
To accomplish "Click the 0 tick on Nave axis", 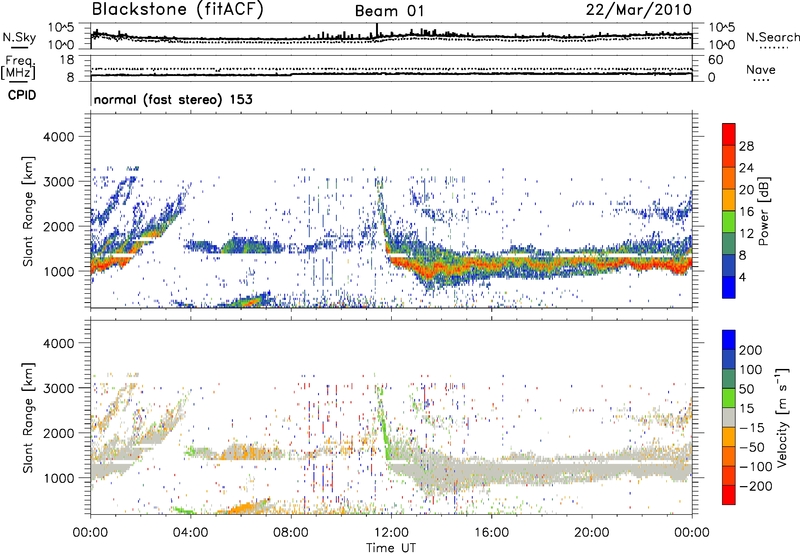I will click(712, 78).
